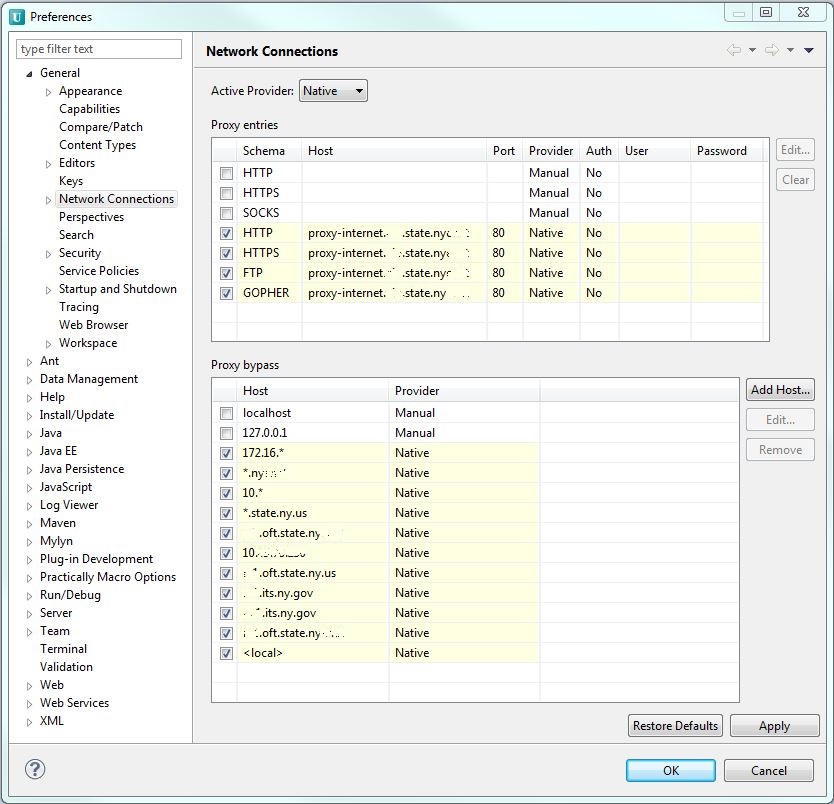Collapse the General tree node

29,73
